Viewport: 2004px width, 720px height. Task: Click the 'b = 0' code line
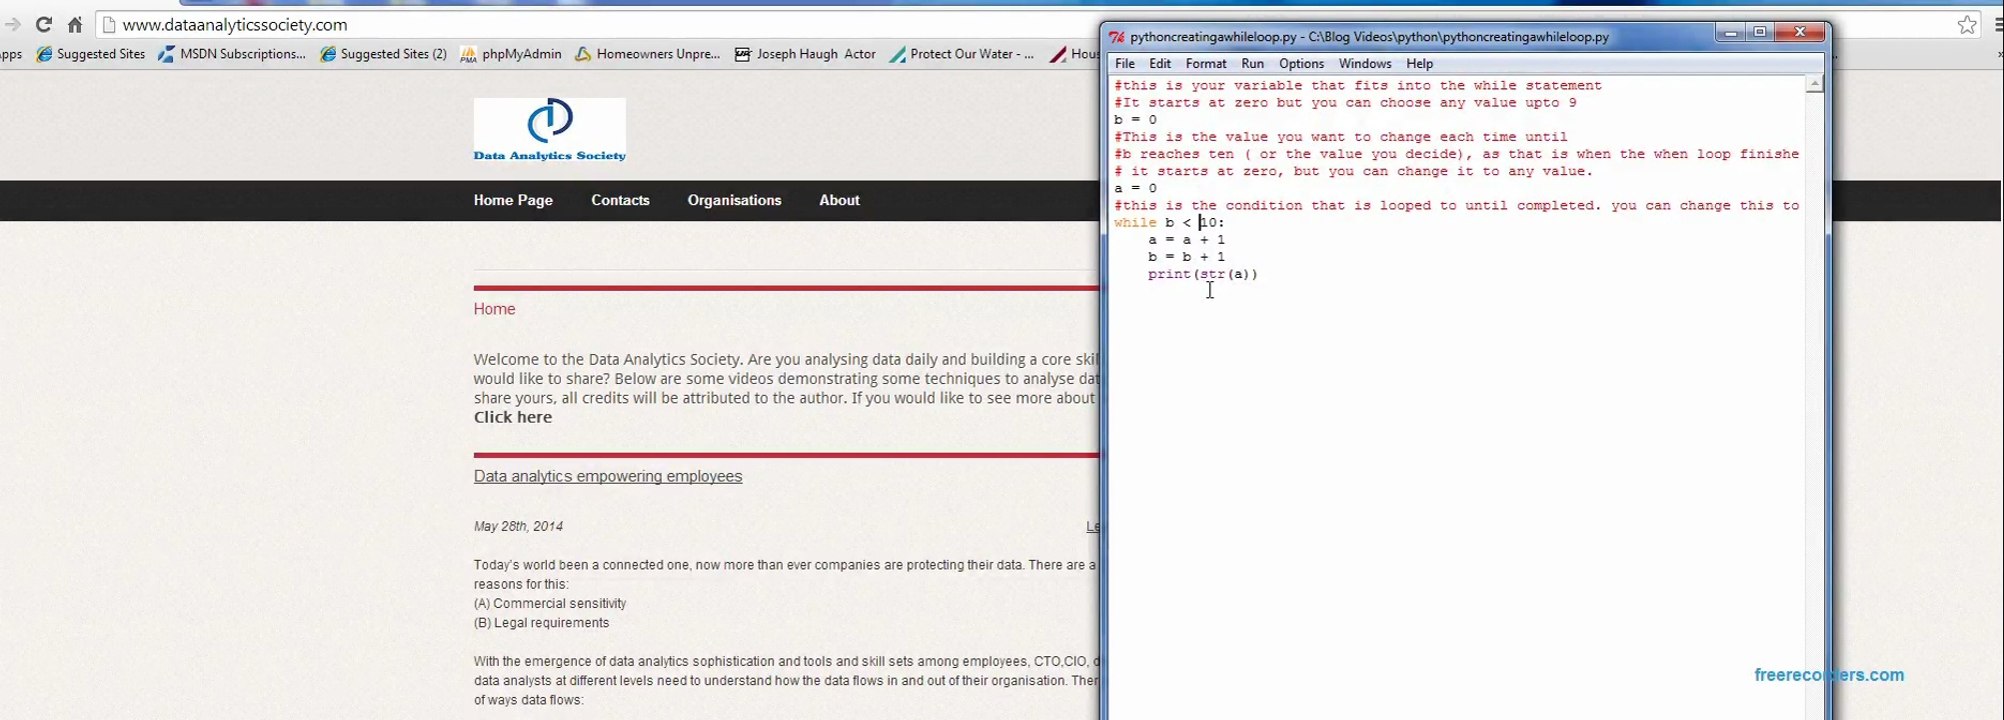pos(1135,120)
